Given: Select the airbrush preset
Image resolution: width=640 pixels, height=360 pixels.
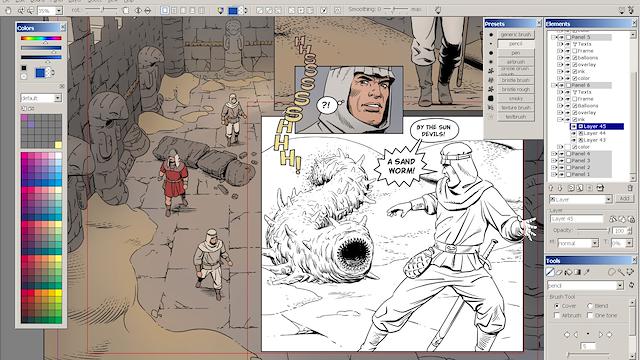Looking at the screenshot, I should point(516,62).
